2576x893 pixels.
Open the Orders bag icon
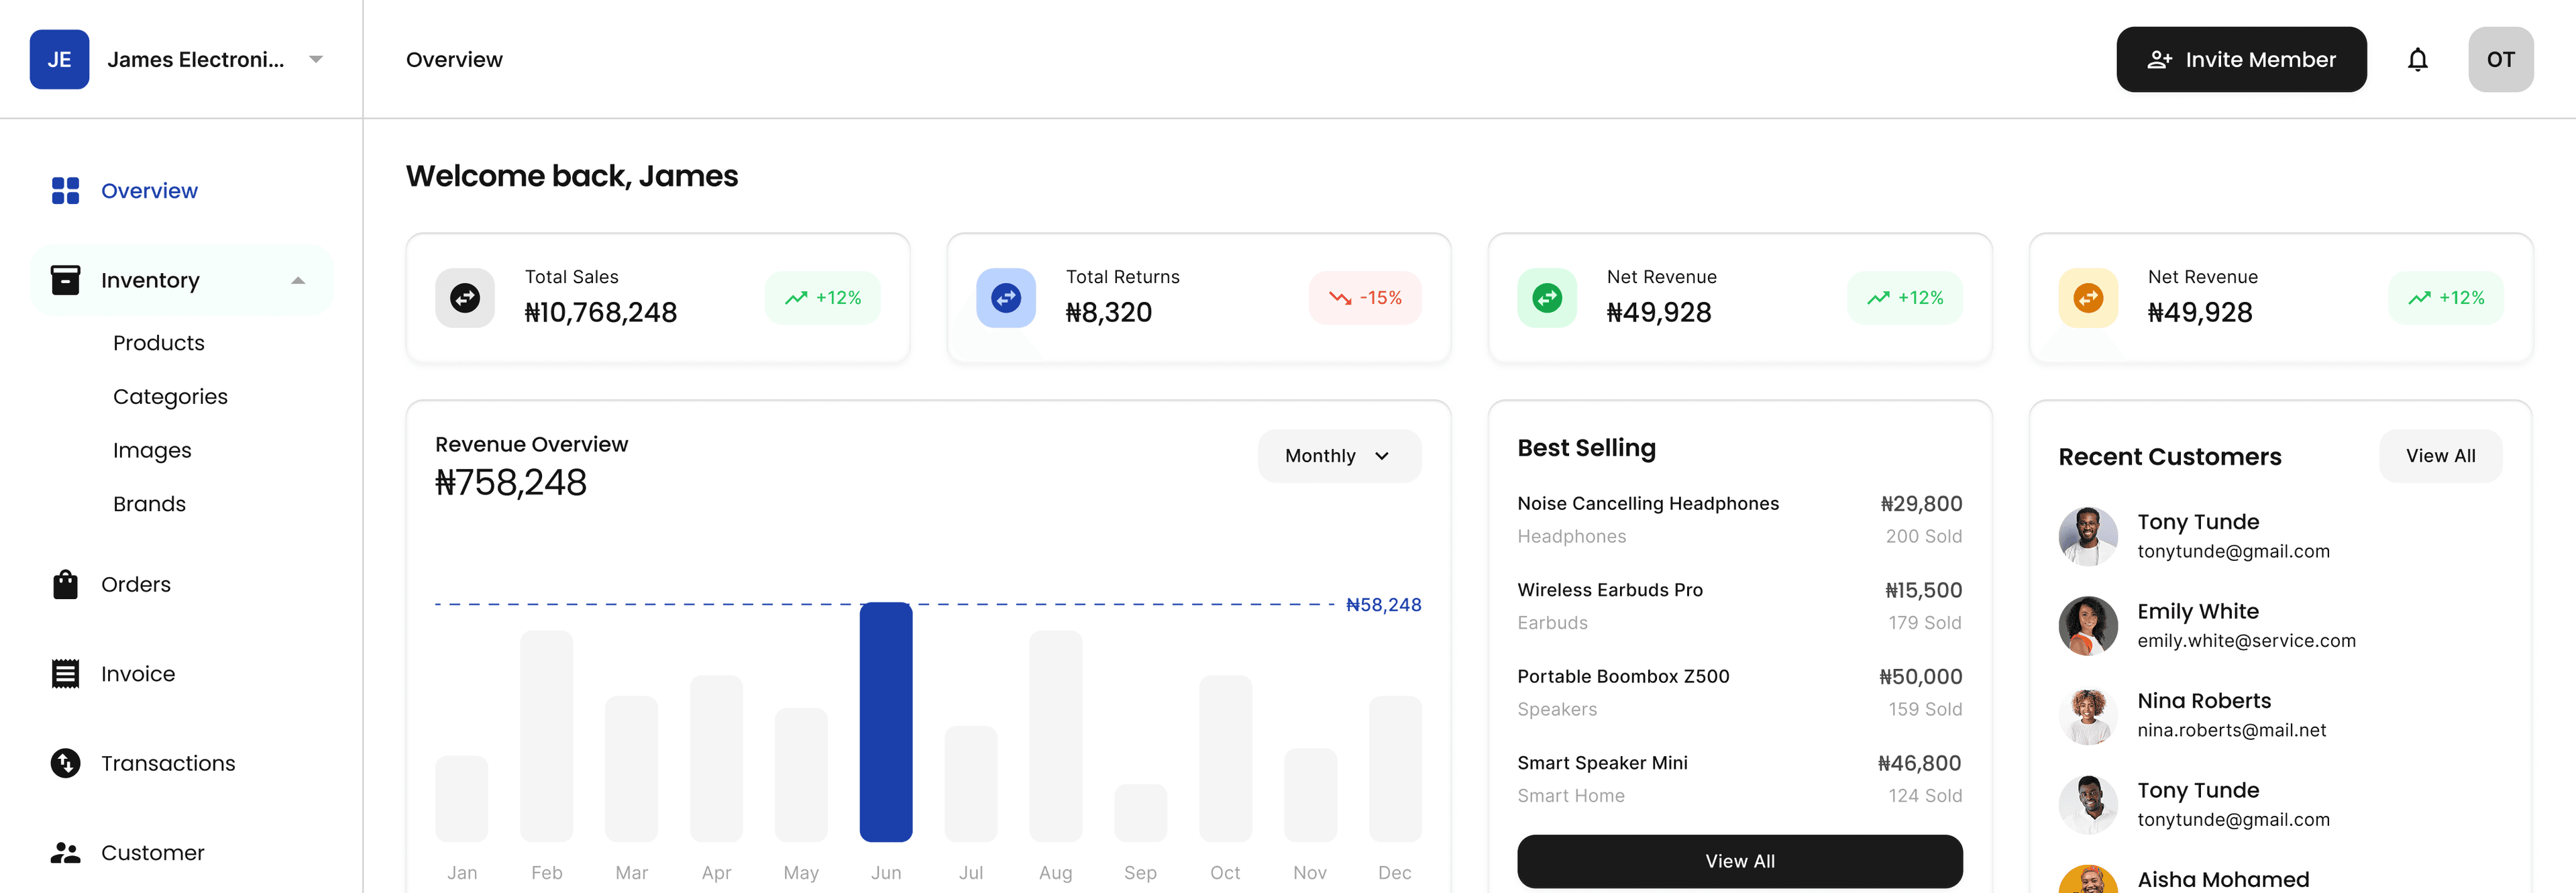click(65, 584)
